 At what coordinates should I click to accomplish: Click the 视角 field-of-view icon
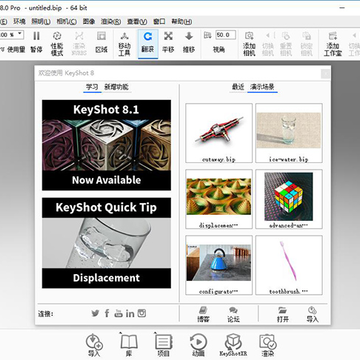[x=208, y=35]
